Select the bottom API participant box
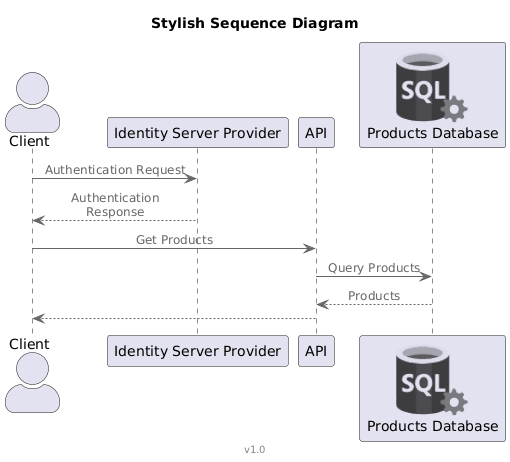The height and width of the screenshot is (462, 510). click(x=316, y=351)
